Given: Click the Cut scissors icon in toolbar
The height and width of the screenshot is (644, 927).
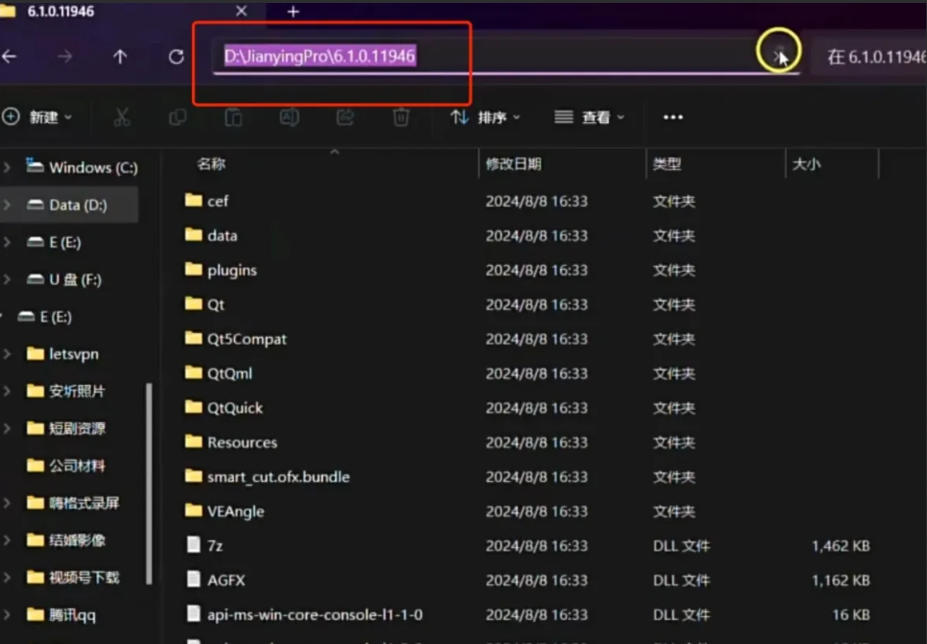Looking at the screenshot, I should (122, 117).
